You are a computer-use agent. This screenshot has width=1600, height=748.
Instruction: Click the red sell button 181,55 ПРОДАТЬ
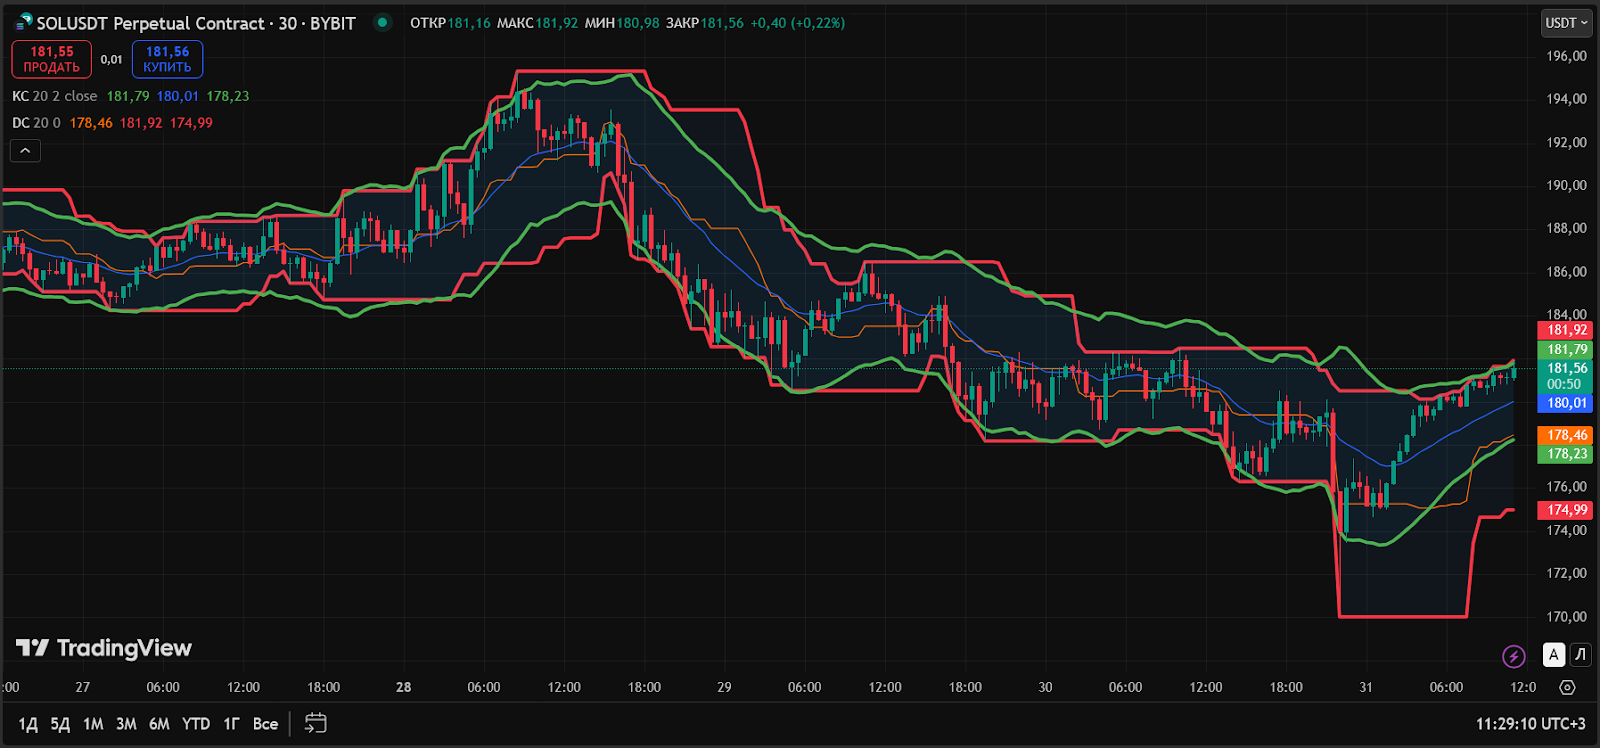[x=52, y=59]
